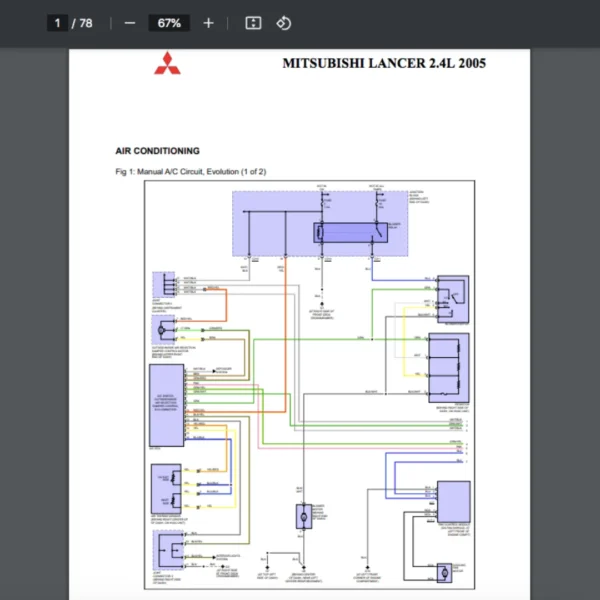Select the AIR CONDITIONING heading text
Viewport: 600px width, 600px height.
point(157,151)
